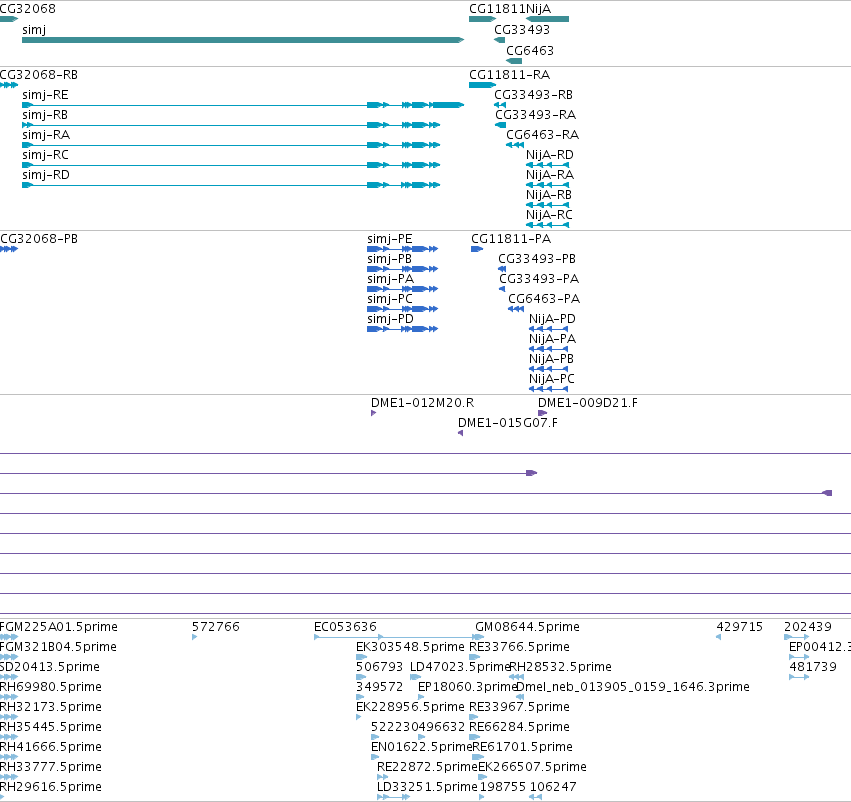Select RE66284.5prime EST
This screenshot has height=802, width=851.
(x=475, y=737)
